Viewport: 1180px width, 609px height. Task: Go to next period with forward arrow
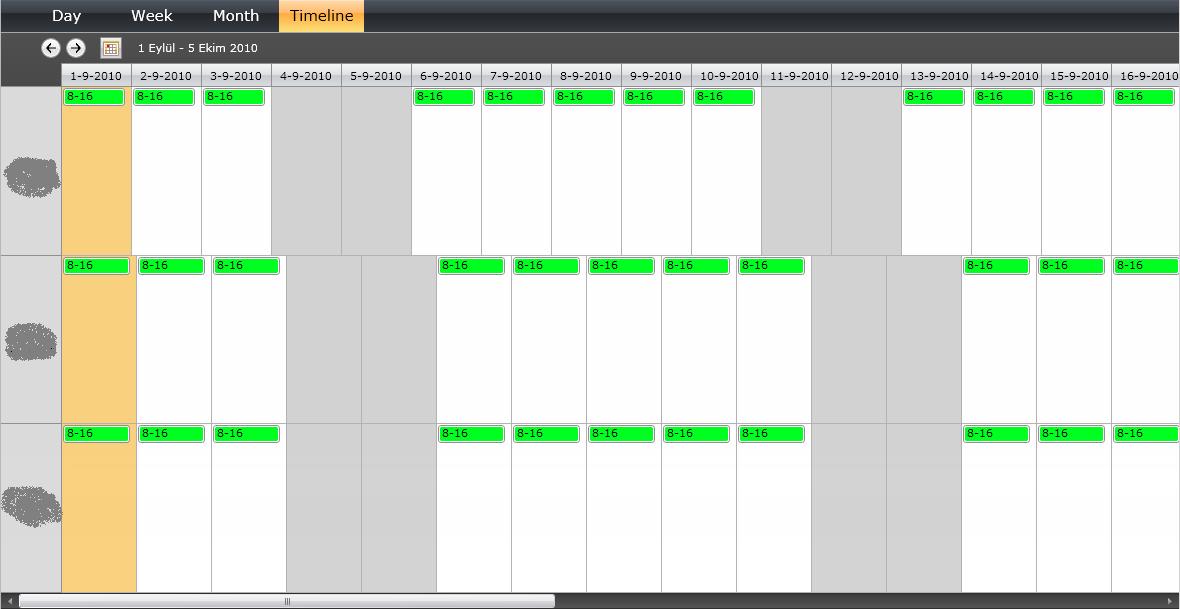(75, 48)
